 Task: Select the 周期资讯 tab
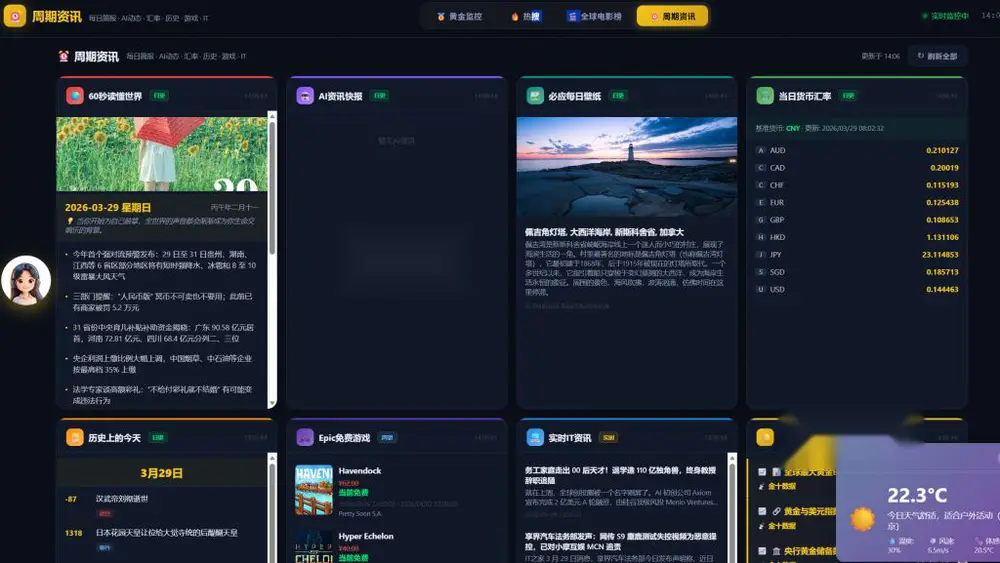pyautogui.click(x=672, y=17)
